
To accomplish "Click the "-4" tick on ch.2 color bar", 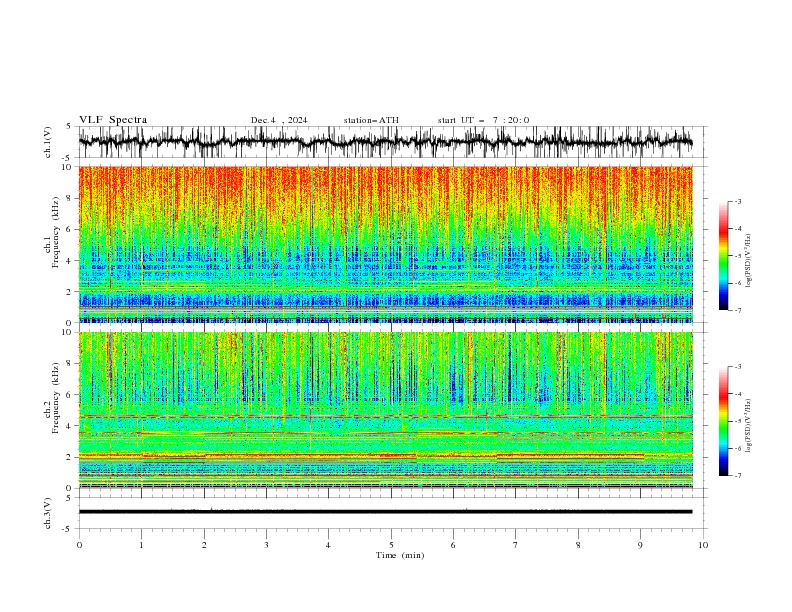I will pyautogui.click(x=738, y=394).
